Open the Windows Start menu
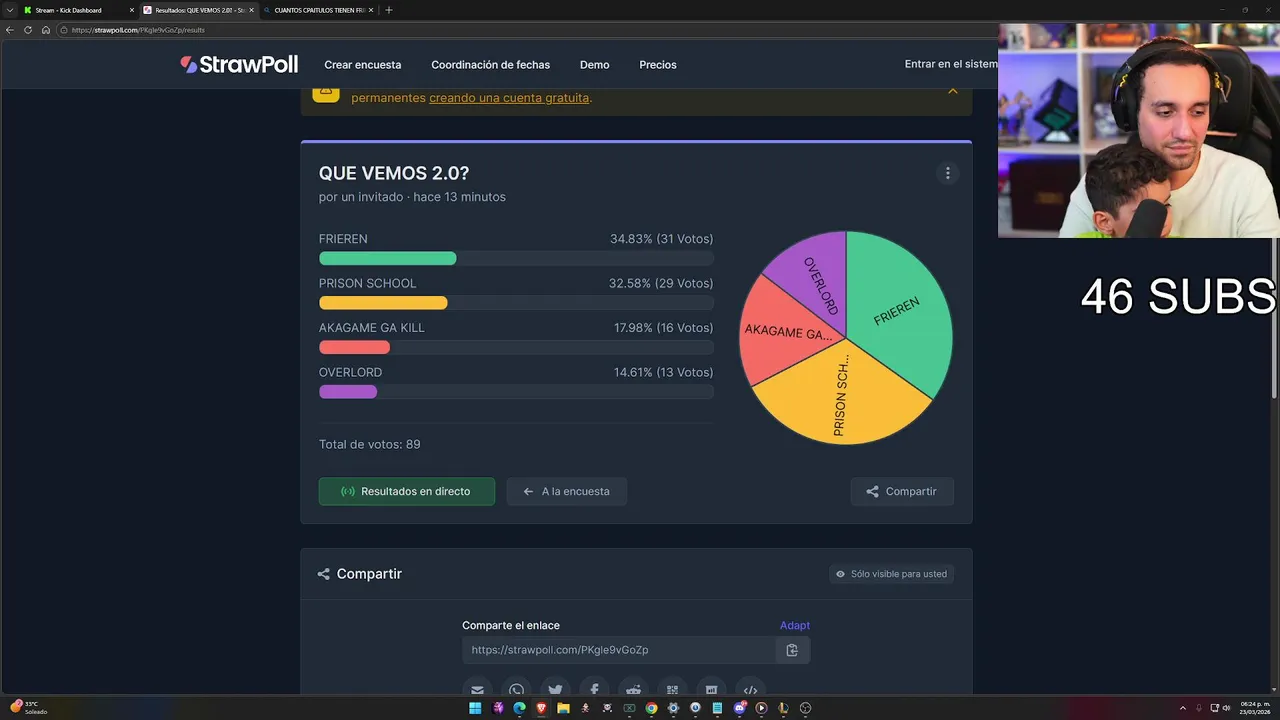The height and width of the screenshot is (720, 1280). coord(475,708)
